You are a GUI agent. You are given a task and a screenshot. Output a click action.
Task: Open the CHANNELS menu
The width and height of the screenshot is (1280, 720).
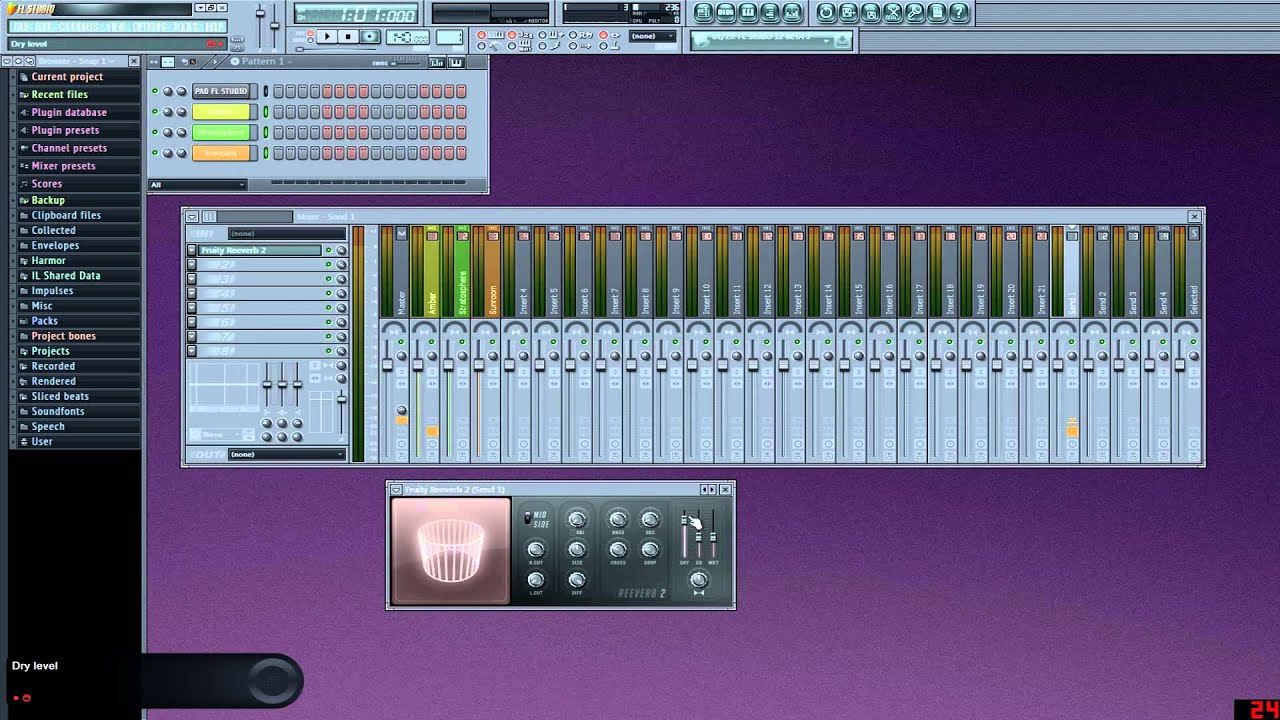80,27
